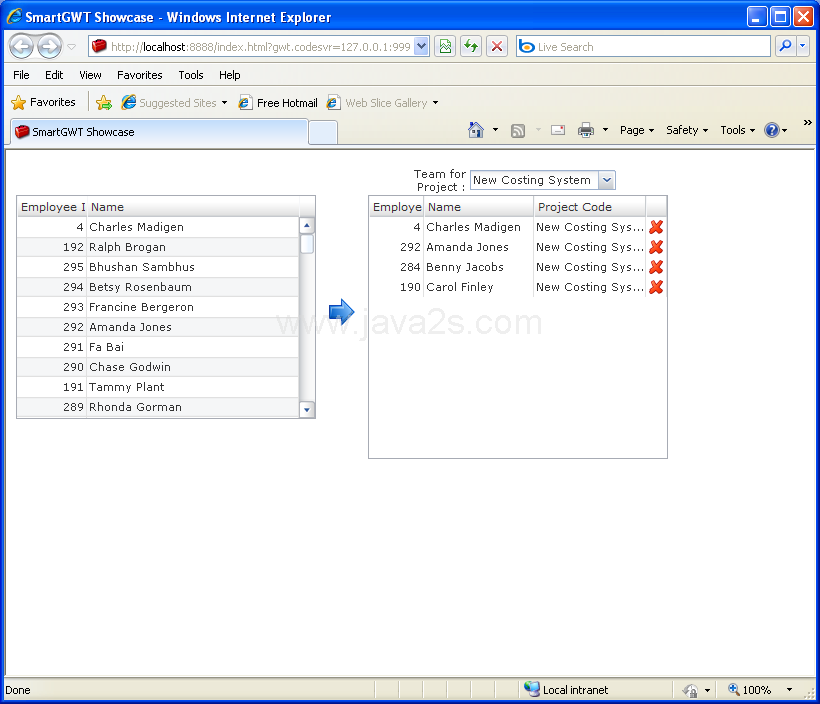The image size is (820, 704).
Task: Remove Amanda Jones from the project team
Action: [x=656, y=247]
